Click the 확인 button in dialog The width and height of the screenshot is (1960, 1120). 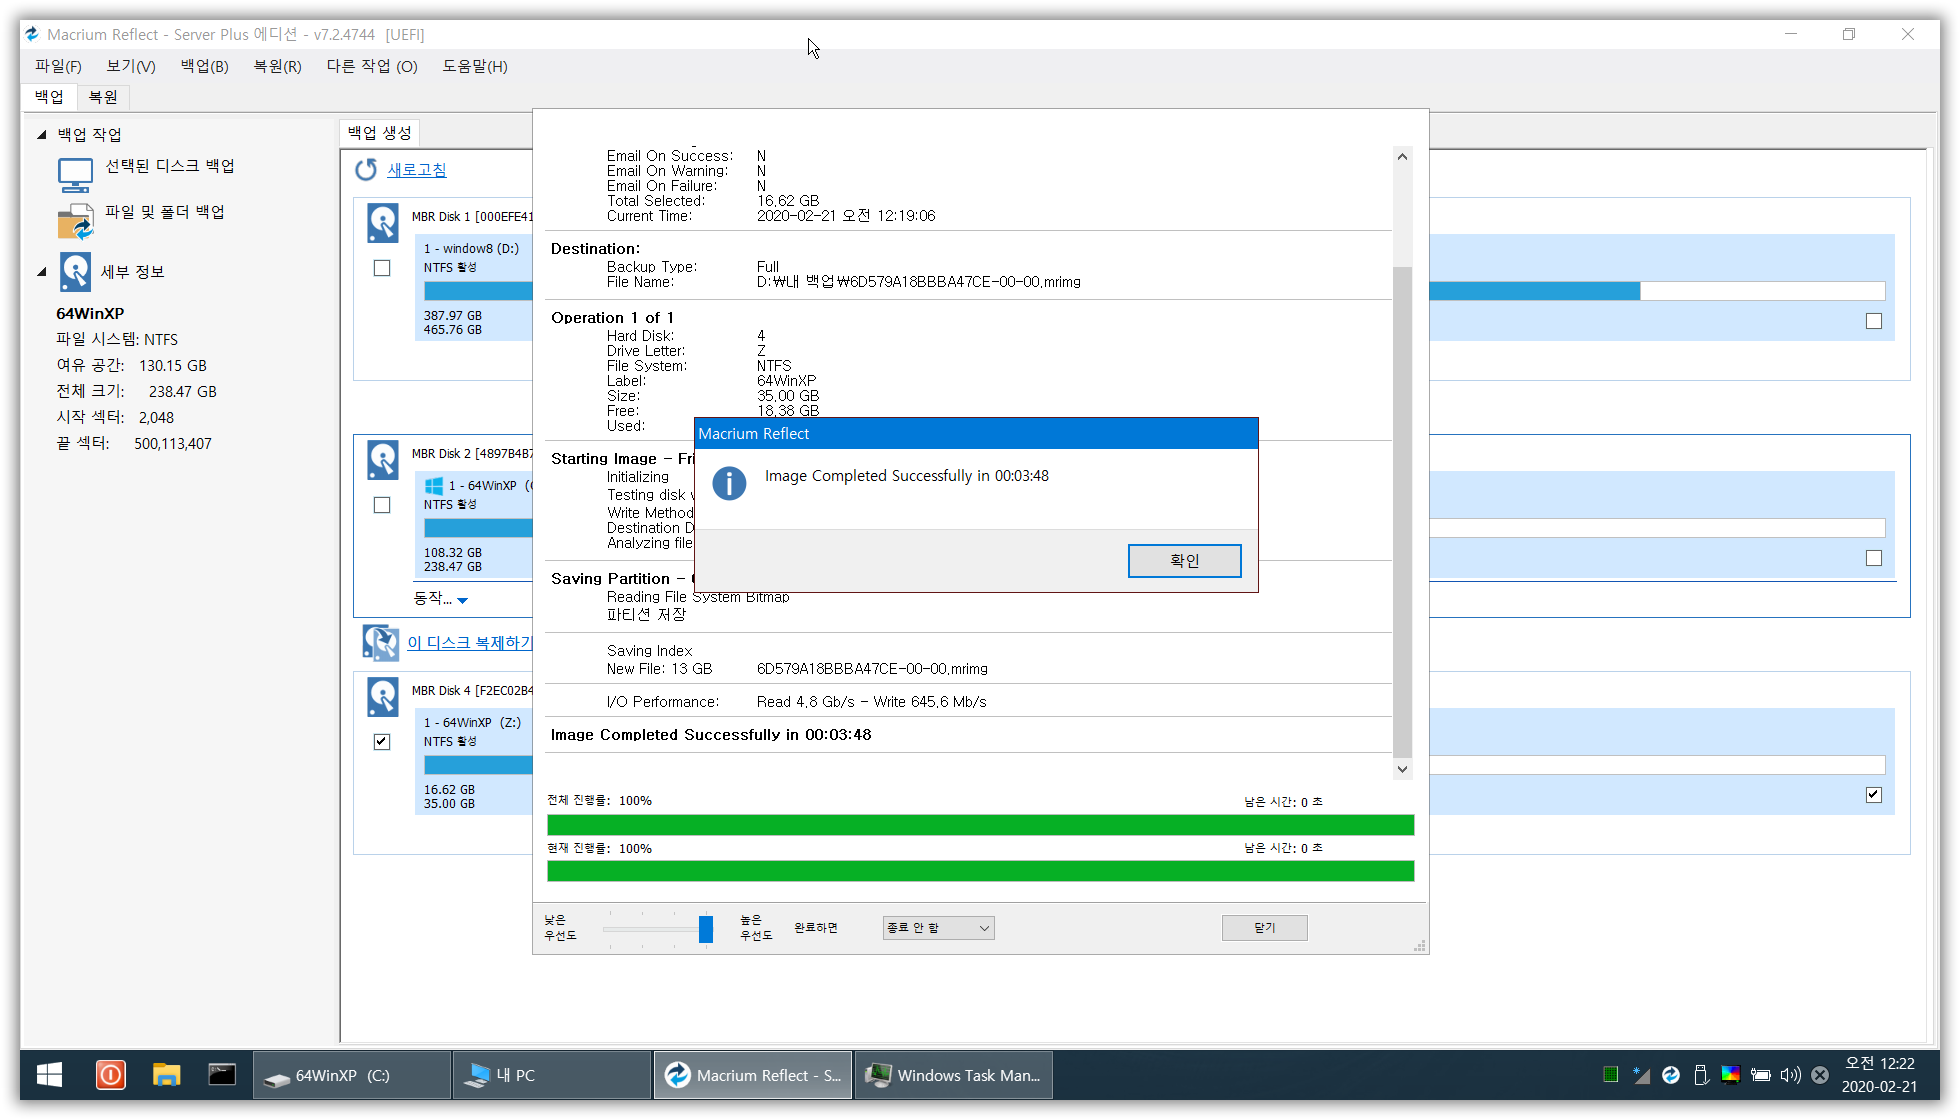pos(1184,561)
